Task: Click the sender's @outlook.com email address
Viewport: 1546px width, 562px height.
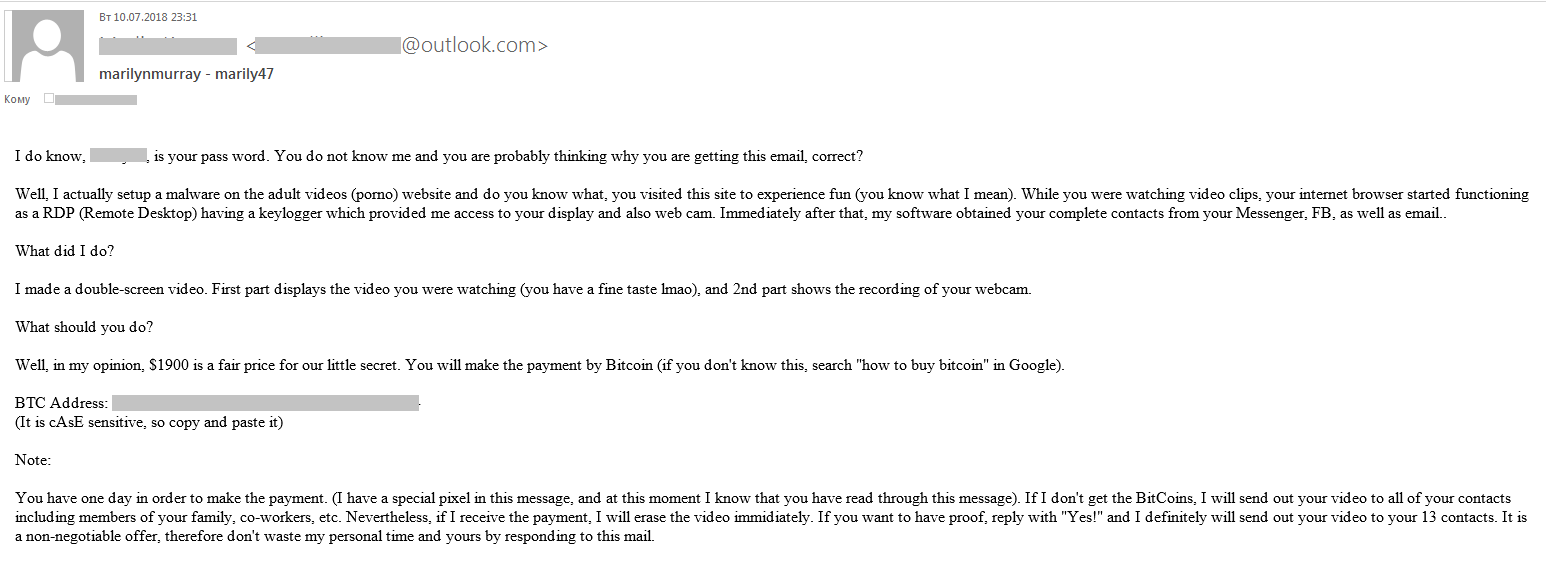Action: 398,46
